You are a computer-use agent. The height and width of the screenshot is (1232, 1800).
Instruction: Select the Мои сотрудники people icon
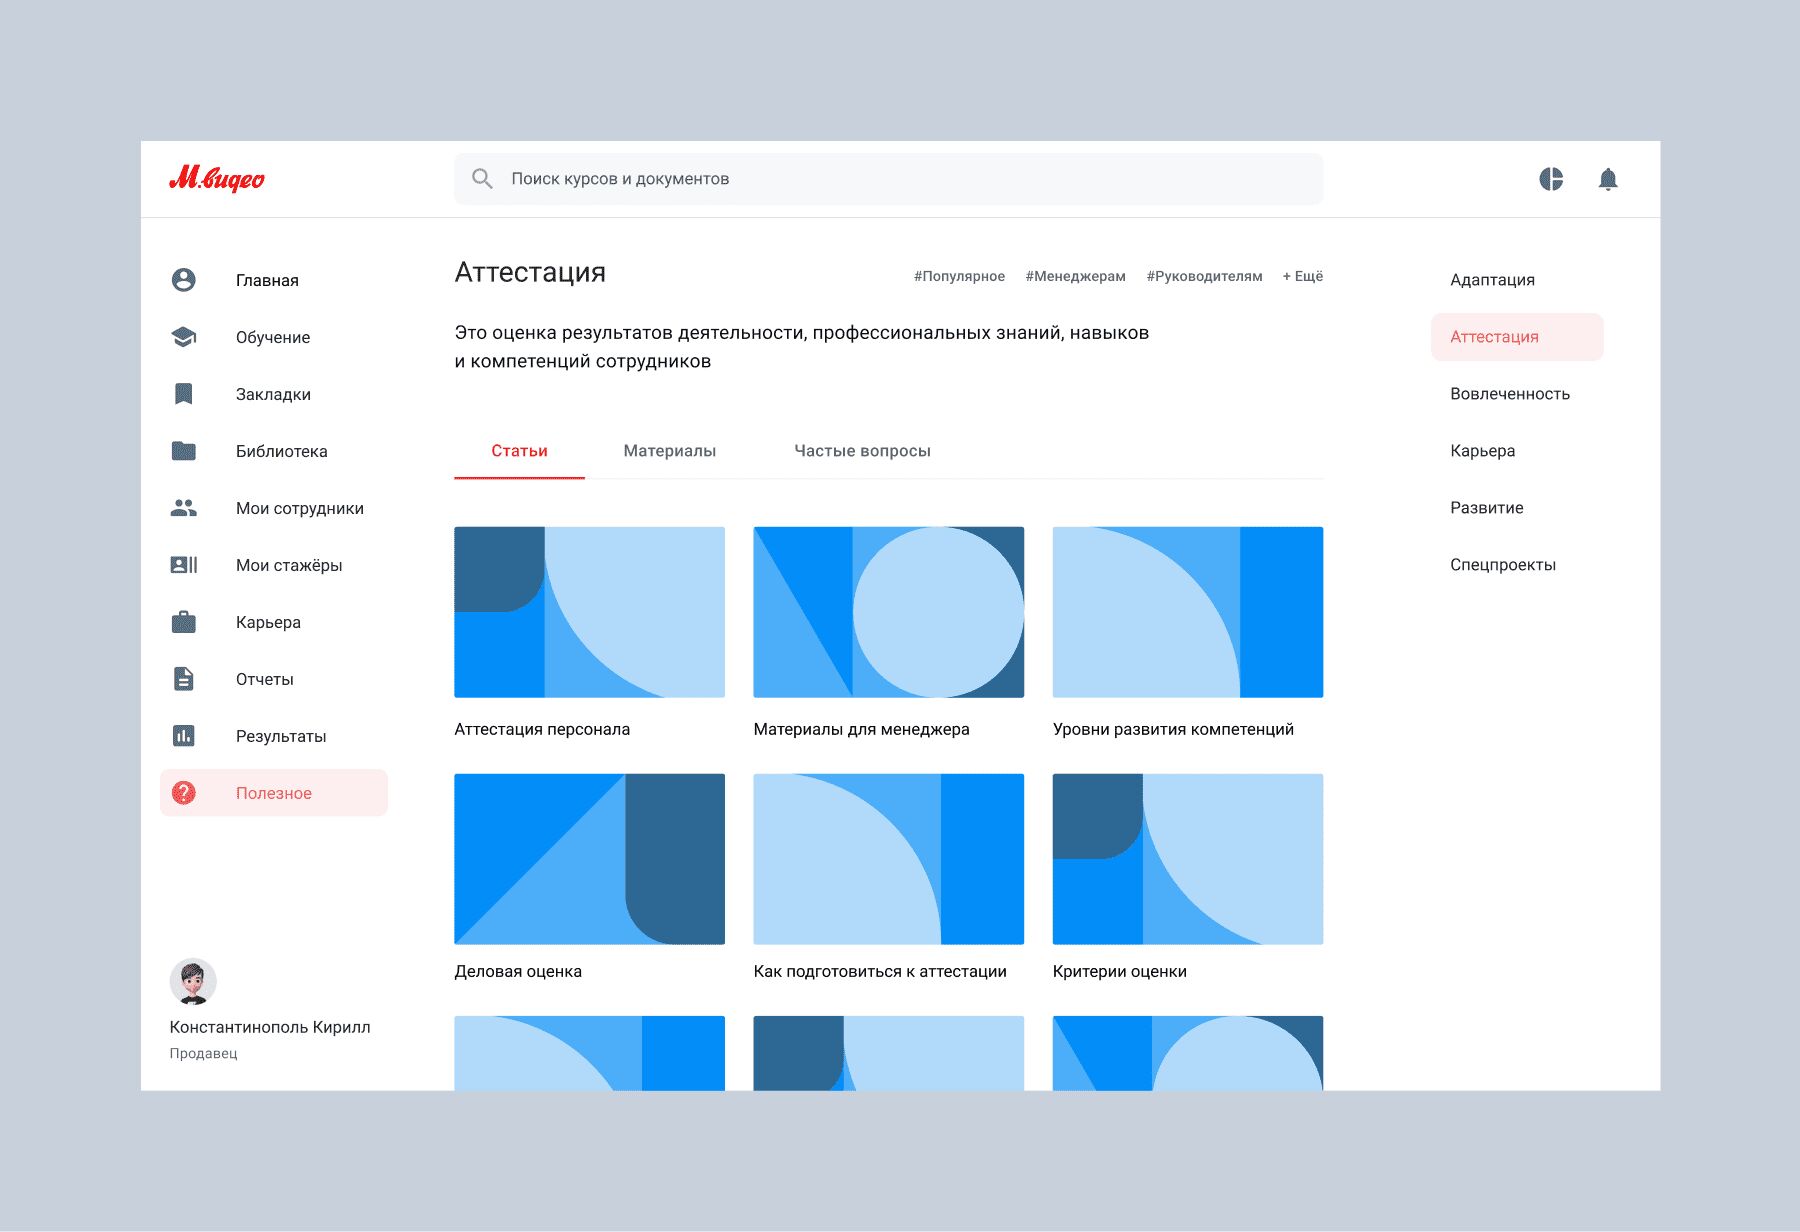click(184, 508)
